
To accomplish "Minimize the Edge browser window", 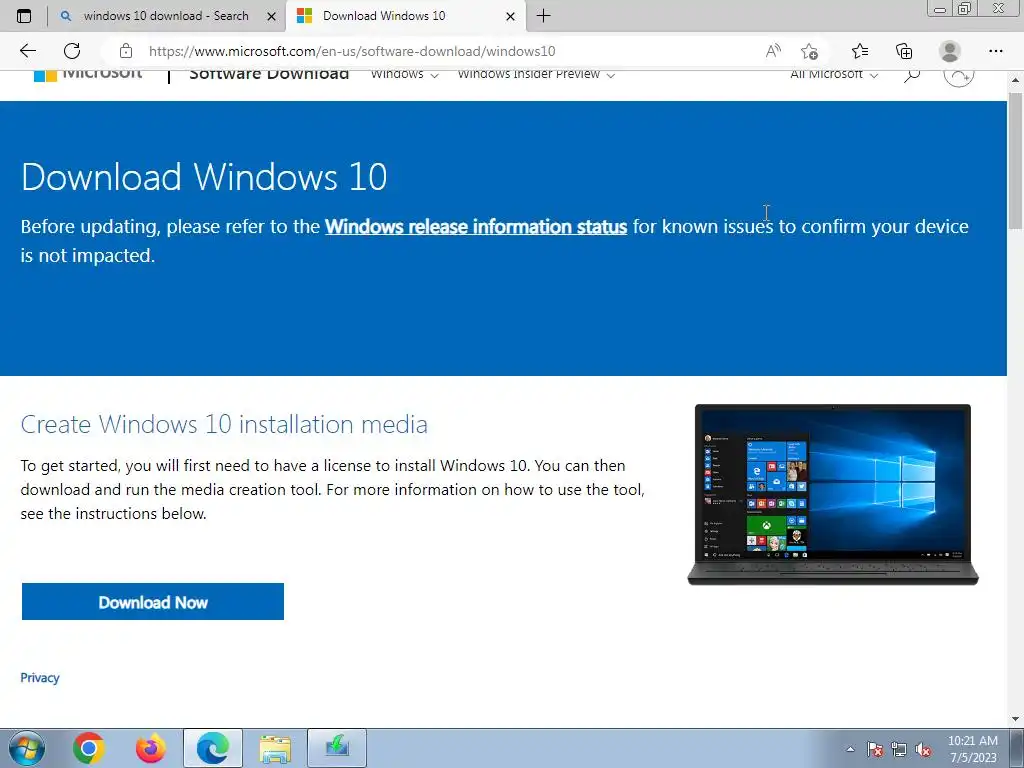I will (940, 9).
